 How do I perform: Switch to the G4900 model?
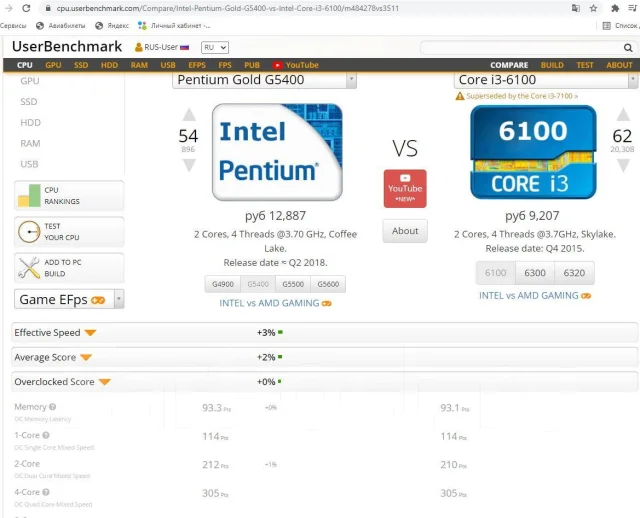coord(223,284)
